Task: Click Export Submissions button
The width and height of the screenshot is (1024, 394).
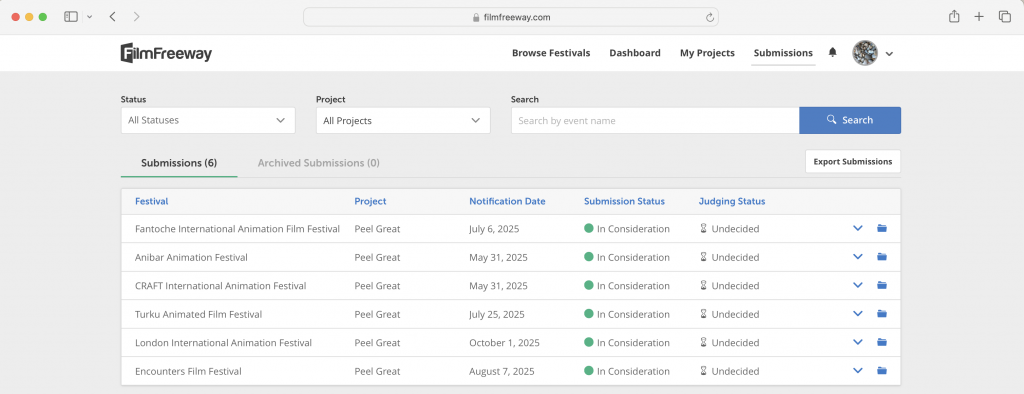Action: coord(852,161)
